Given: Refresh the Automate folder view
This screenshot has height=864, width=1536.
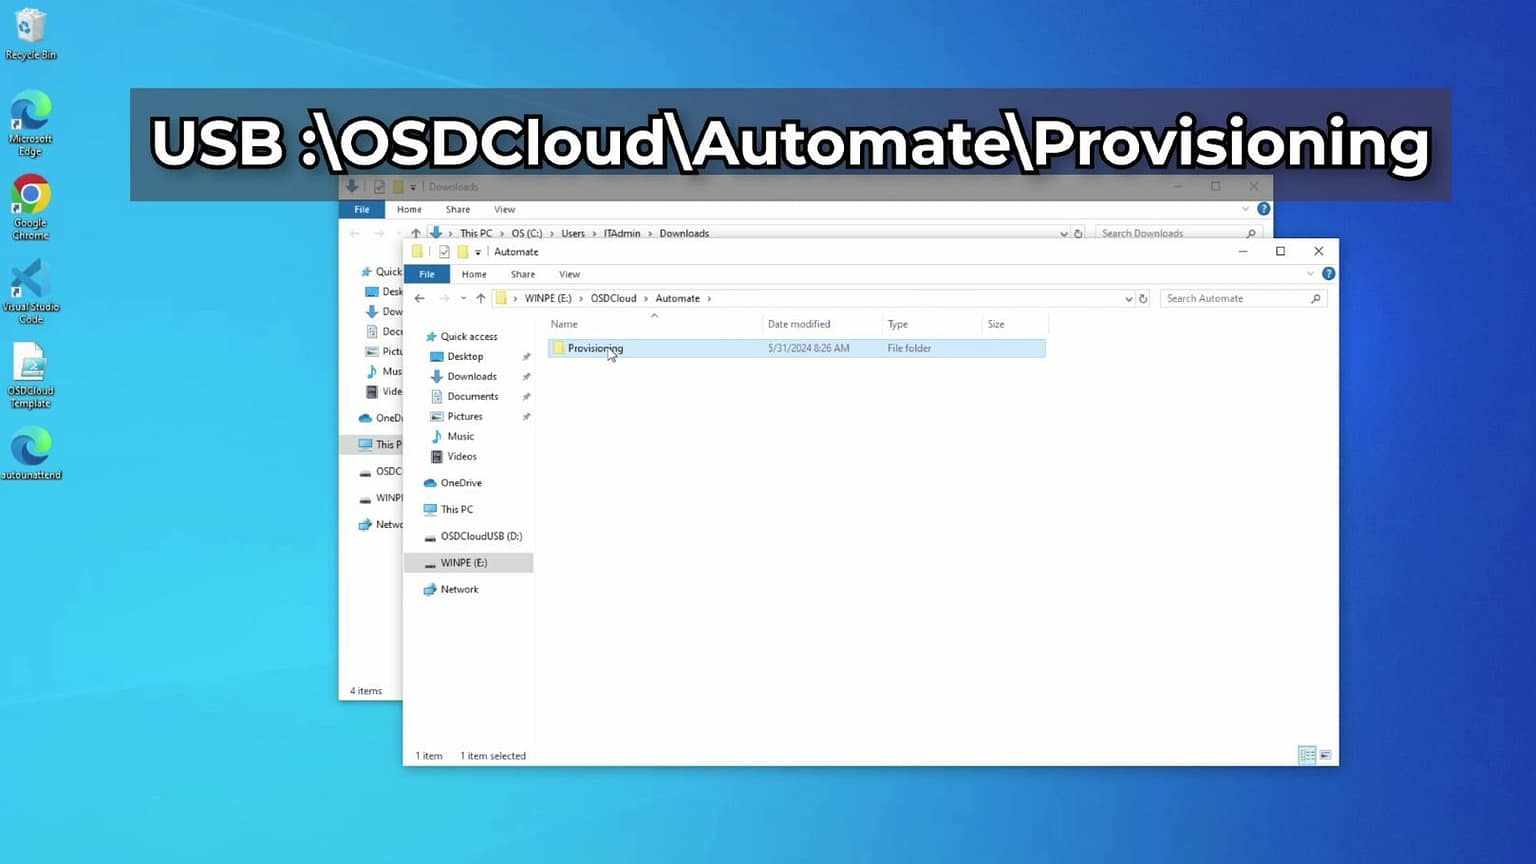Looking at the screenshot, I should click(x=1143, y=298).
